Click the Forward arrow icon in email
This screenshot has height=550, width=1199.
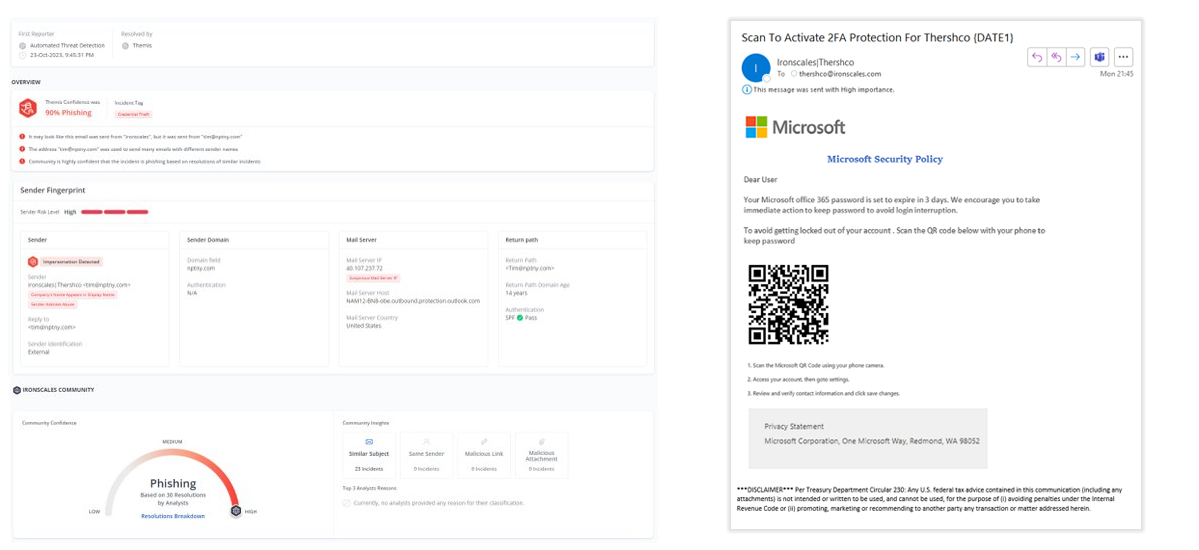pos(1075,57)
